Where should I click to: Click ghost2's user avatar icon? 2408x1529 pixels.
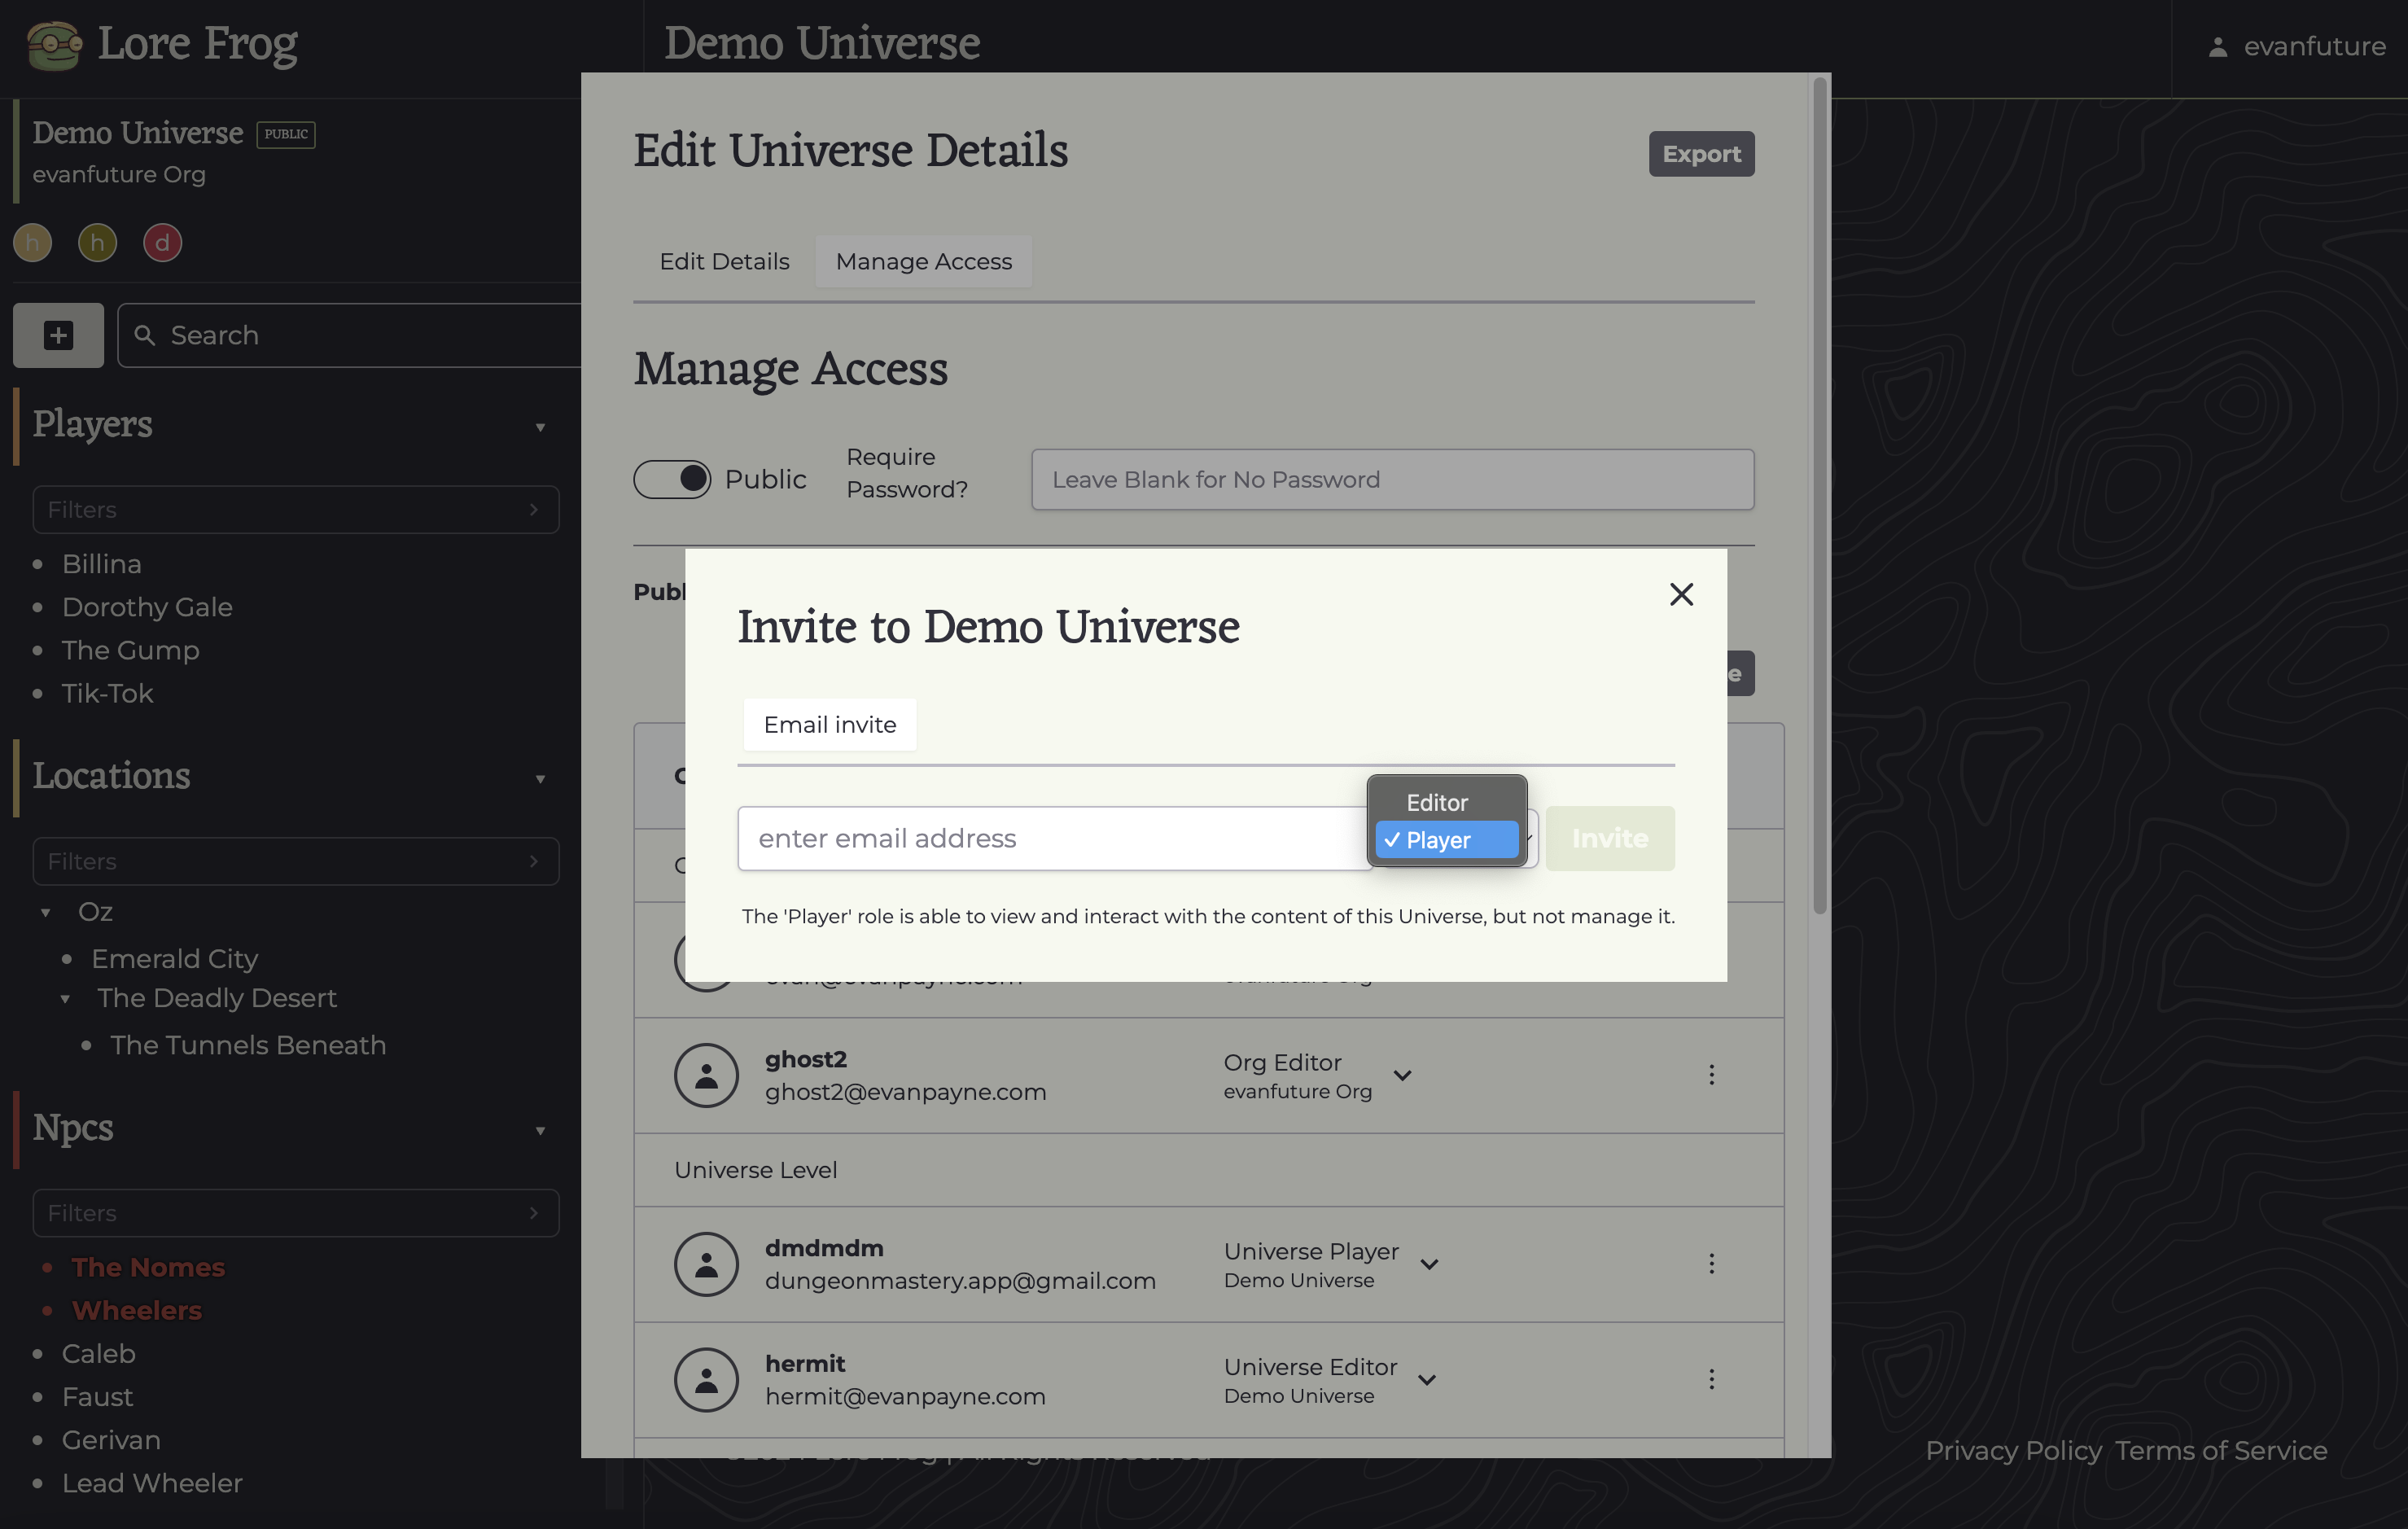point(706,1075)
